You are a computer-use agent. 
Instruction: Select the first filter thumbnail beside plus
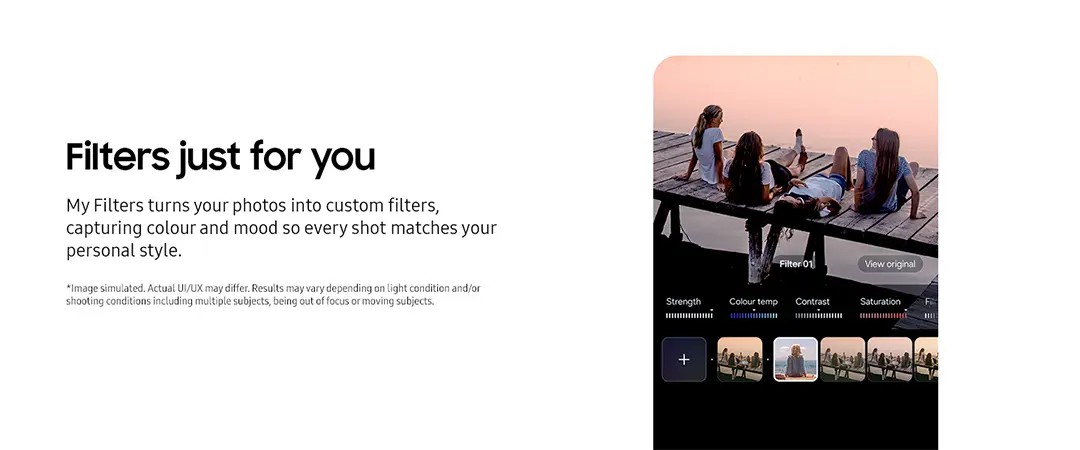740,359
